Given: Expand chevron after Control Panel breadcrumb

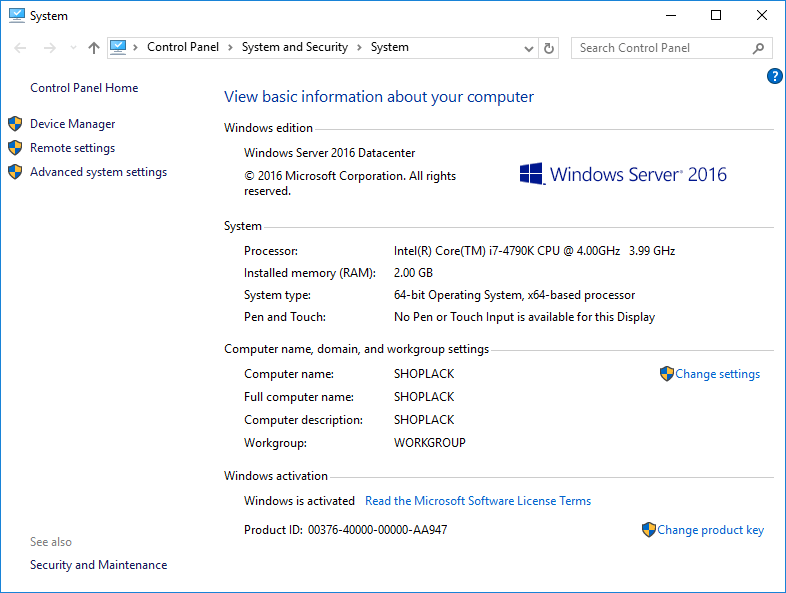Looking at the screenshot, I should pos(230,48).
